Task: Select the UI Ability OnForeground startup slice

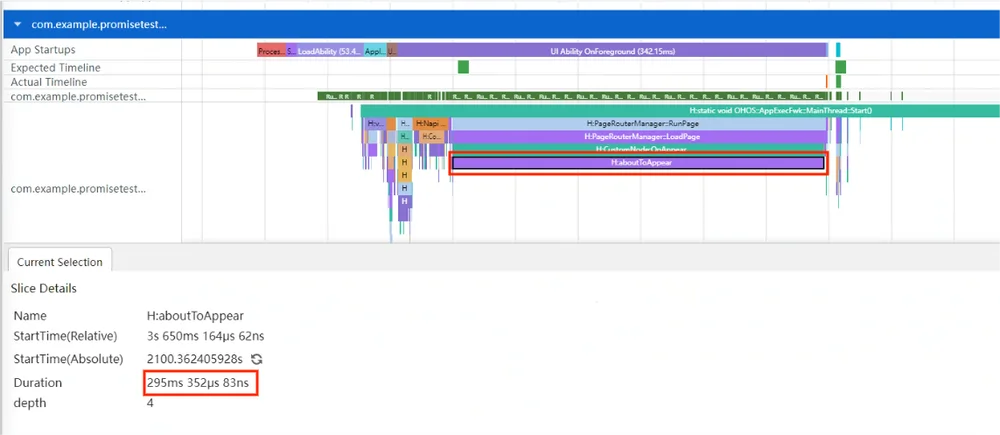Action: [613, 51]
